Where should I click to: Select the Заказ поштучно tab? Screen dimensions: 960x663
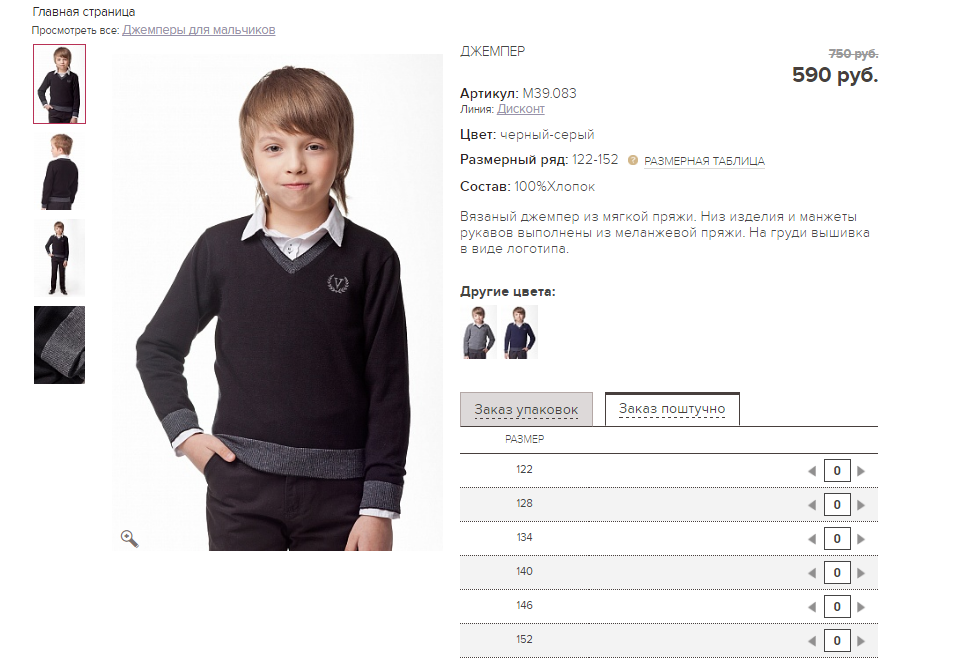(672, 408)
